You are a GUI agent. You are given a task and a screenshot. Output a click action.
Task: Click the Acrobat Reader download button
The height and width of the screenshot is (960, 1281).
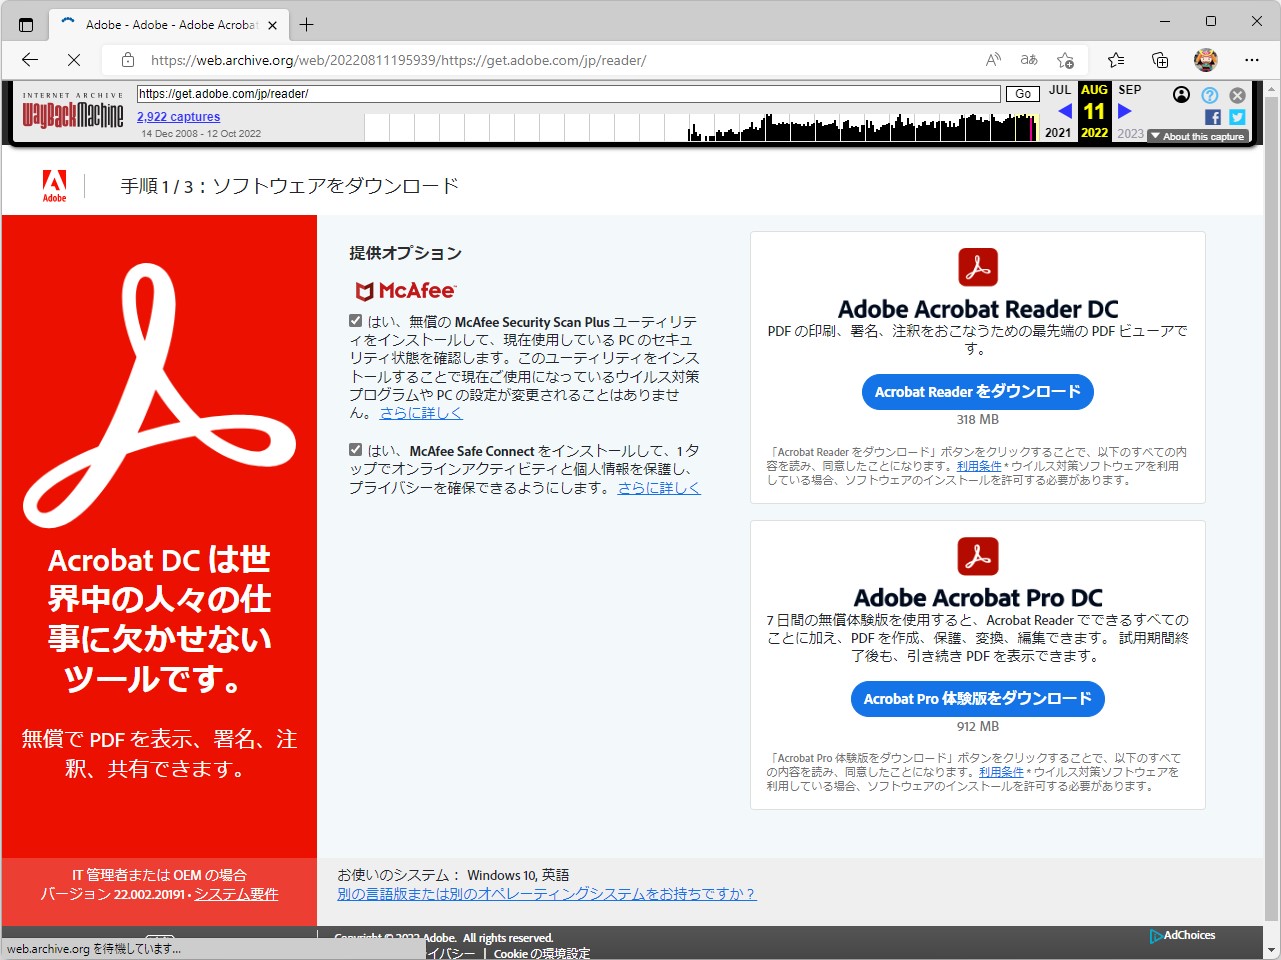[978, 392]
